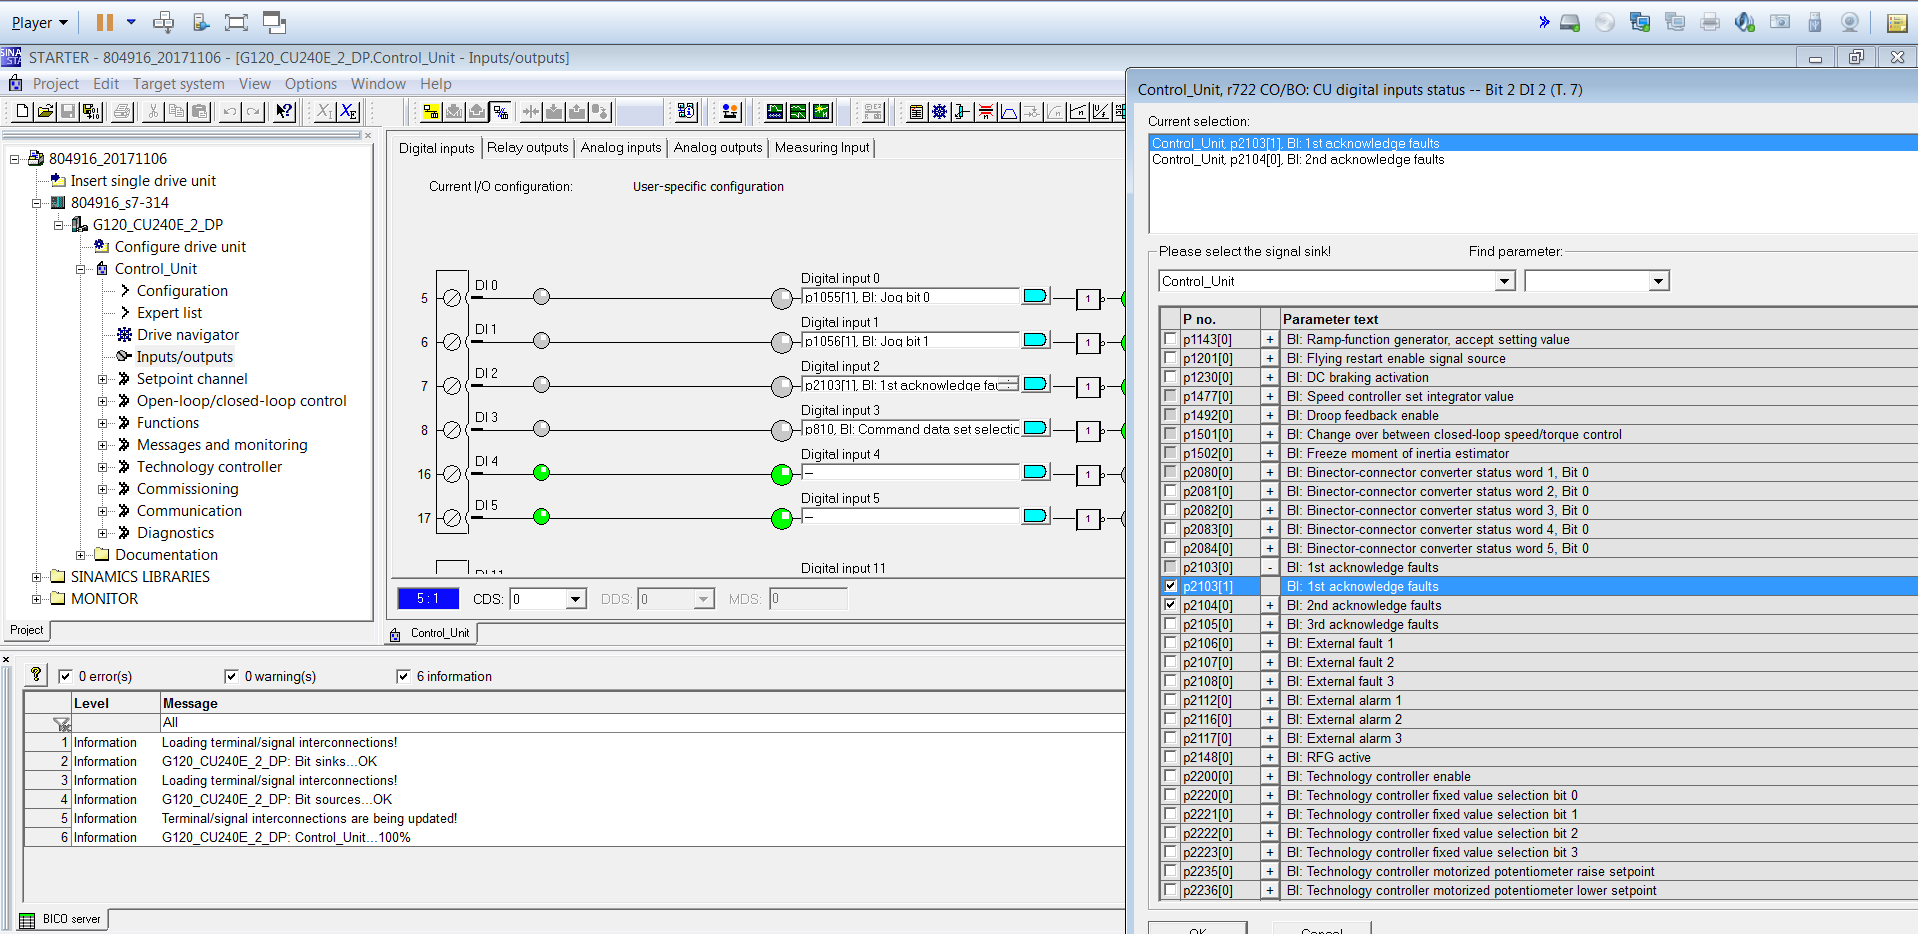Click the Digital inputs tab
Screen dimensions: 1918x934
(x=436, y=148)
